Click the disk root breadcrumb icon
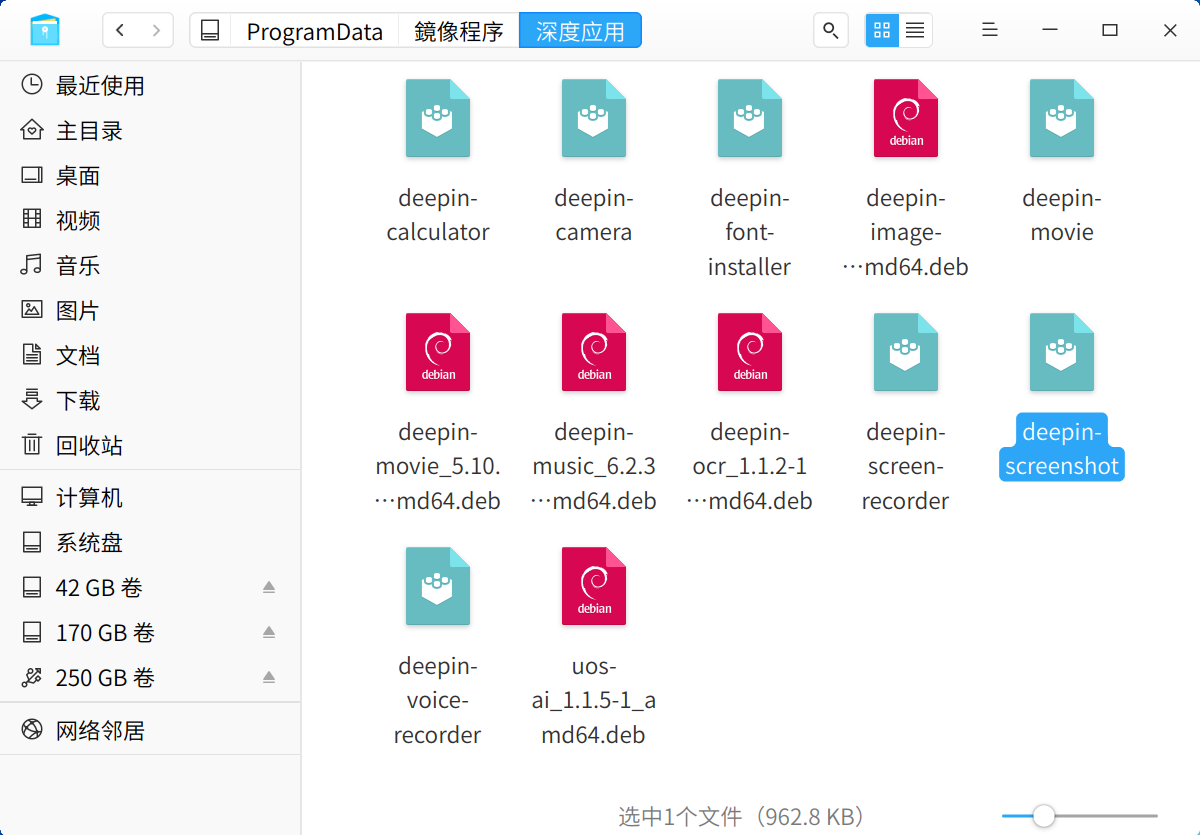Image resolution: width=1200 pixels, height=835 pixels. click(x=210, y=30)
